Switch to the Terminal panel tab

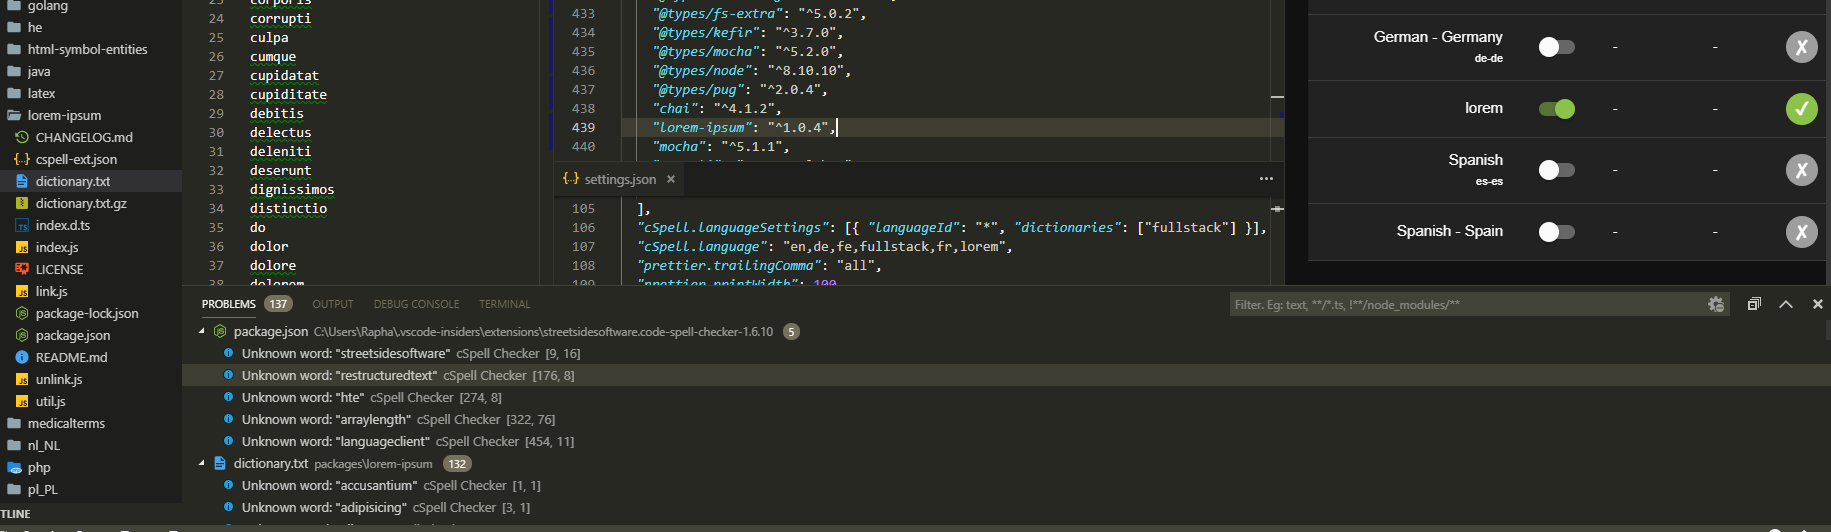tap(504, 304)
